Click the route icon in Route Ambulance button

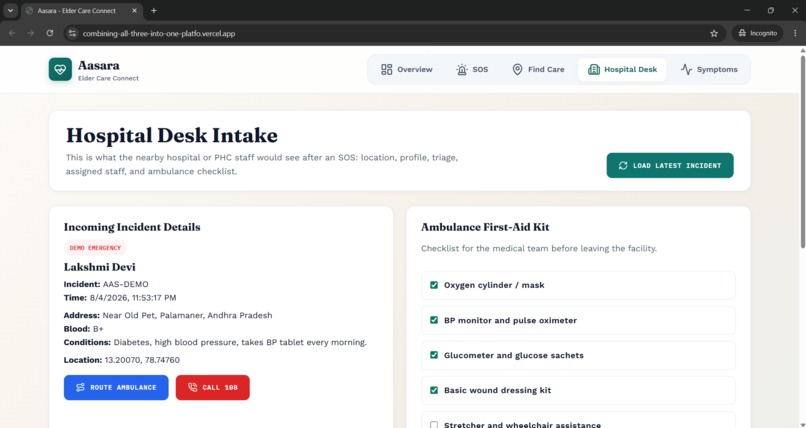tap(80, 387)
